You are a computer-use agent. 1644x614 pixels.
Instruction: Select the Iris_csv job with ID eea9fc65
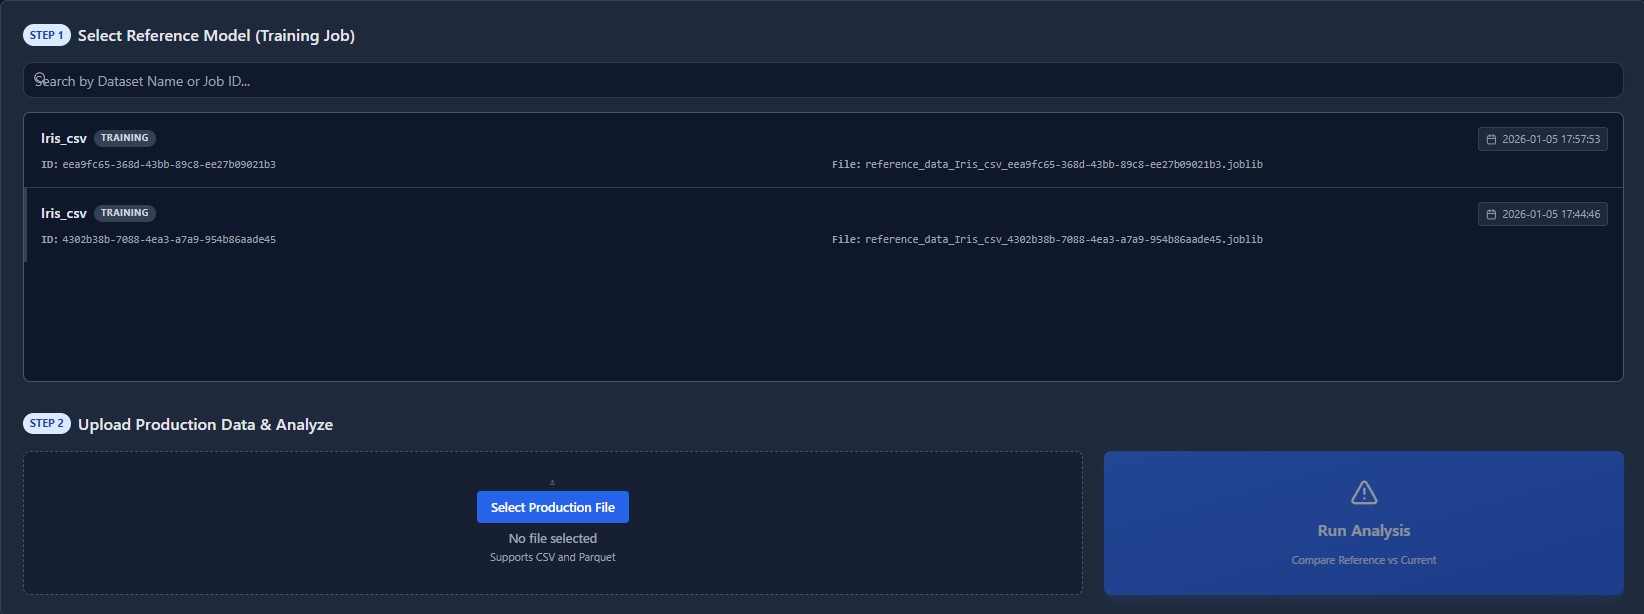[822, 151]
